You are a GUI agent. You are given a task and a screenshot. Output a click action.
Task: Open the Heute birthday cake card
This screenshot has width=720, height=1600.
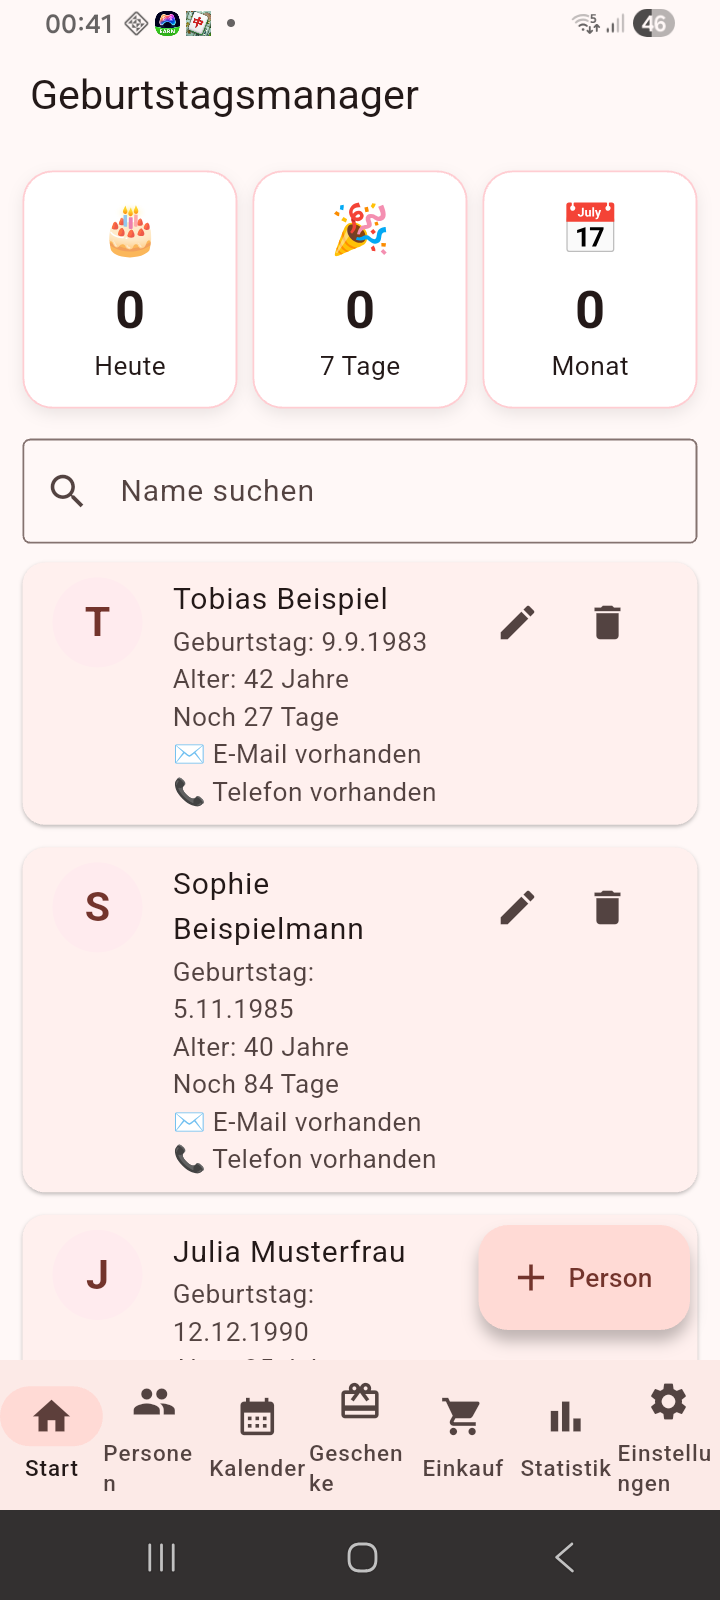[130, 290]
